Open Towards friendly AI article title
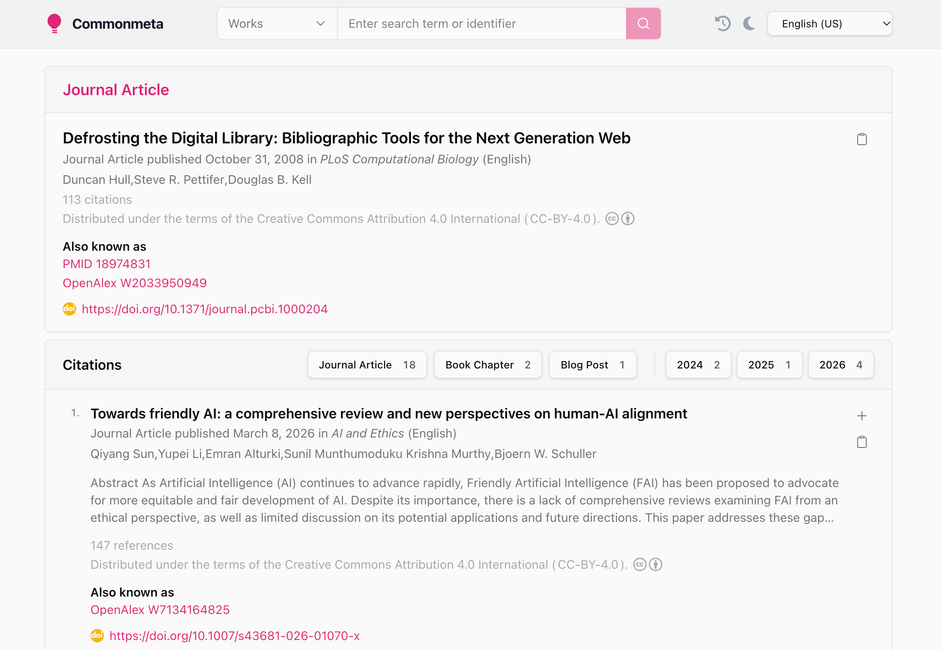Viewport: 941px width, 650px height. [x=389, y=414]
